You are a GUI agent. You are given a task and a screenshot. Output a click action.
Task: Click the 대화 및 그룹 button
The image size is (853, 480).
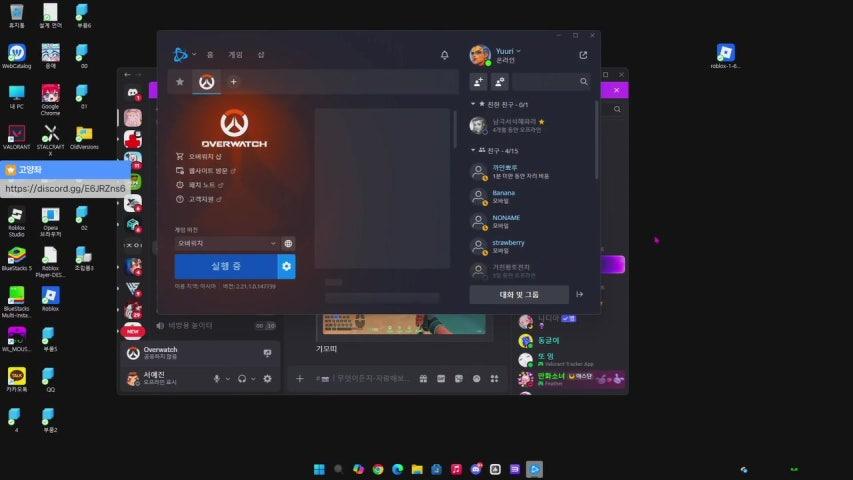519,294
